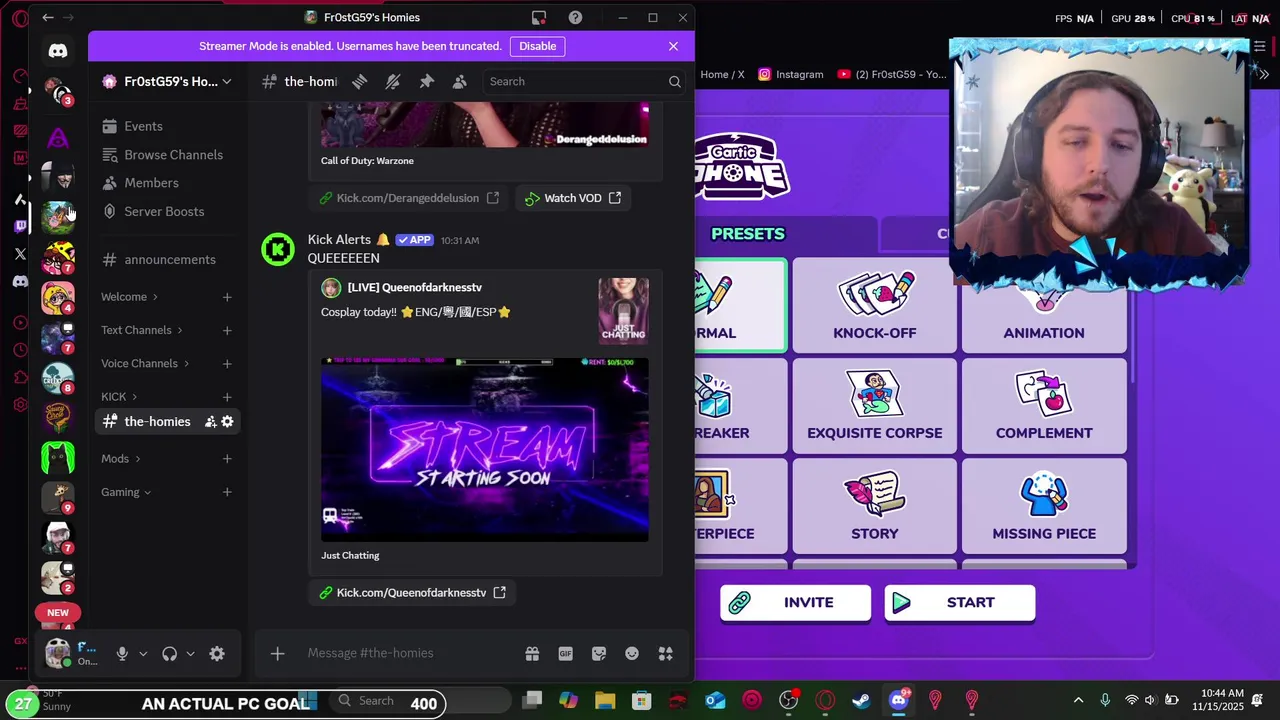Click INVITE button in Gartic Phone
Screen dimensions: 1280x720
(795, 603)
